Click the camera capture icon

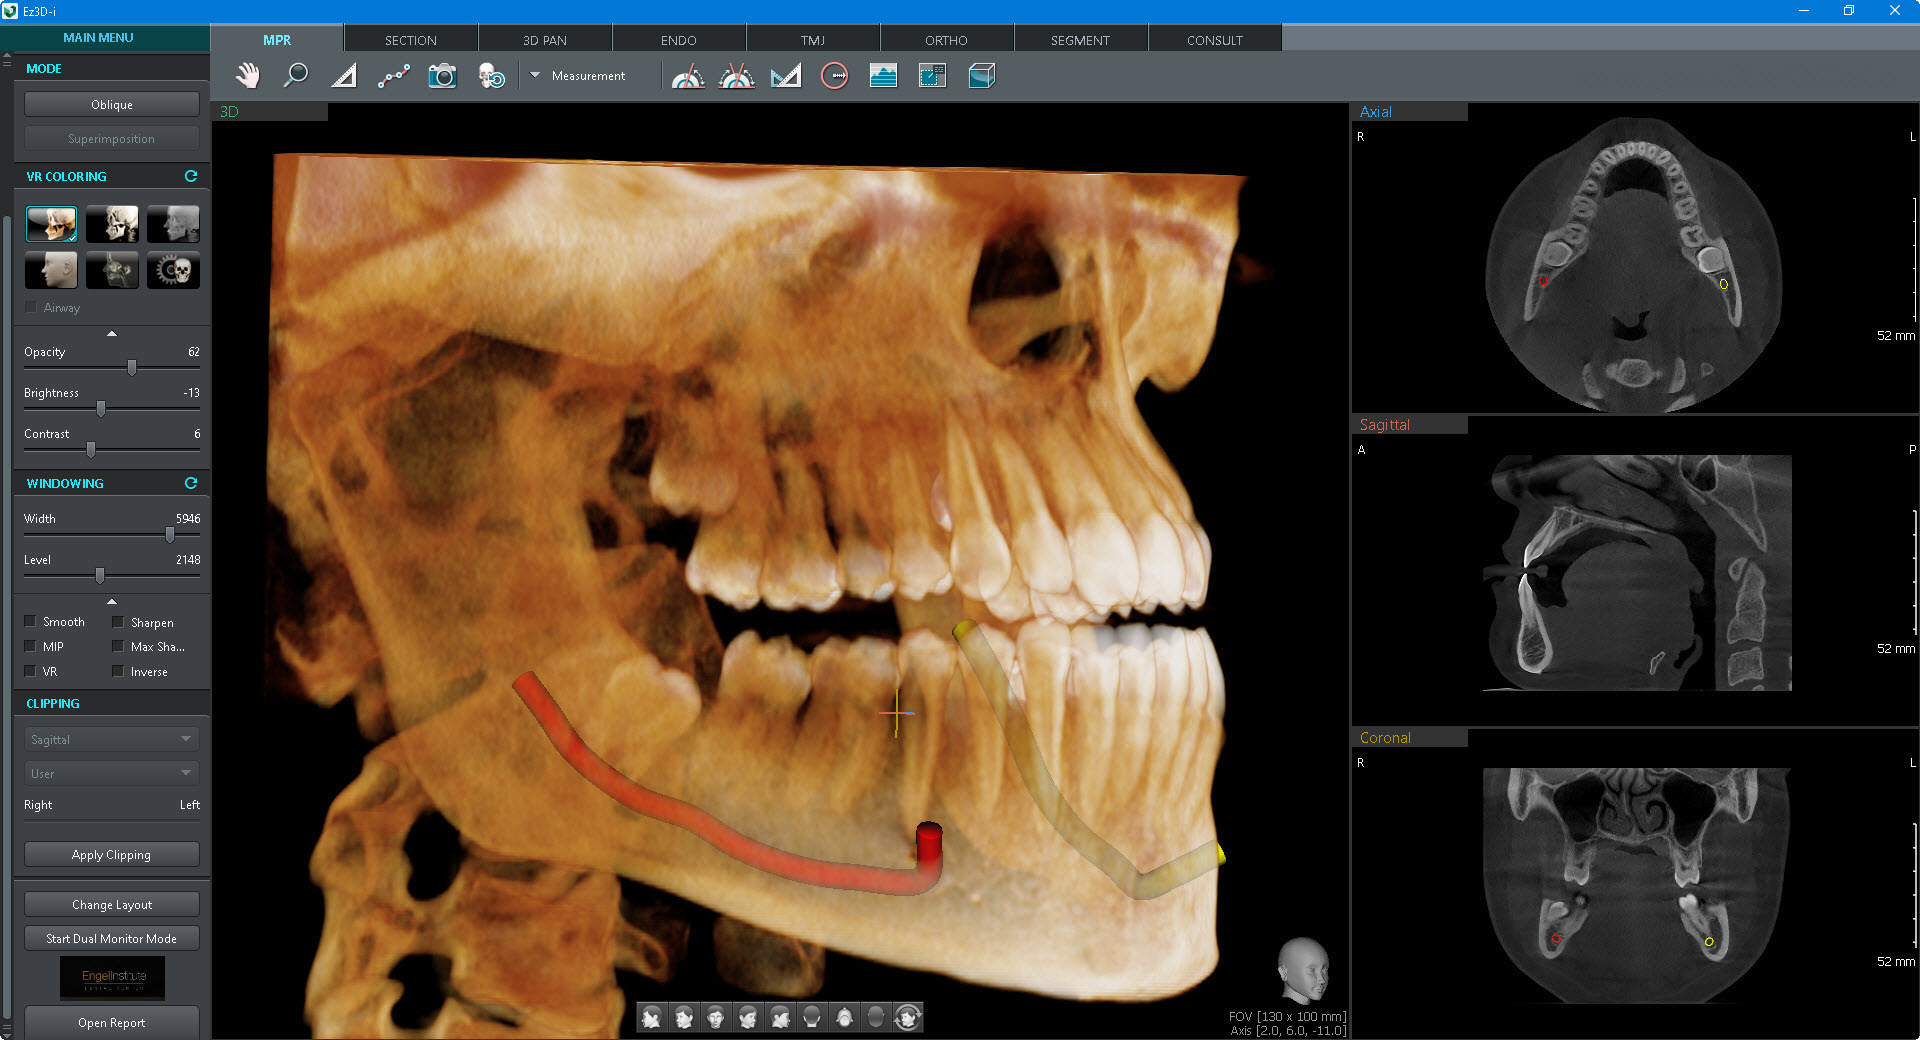(442, 76)
